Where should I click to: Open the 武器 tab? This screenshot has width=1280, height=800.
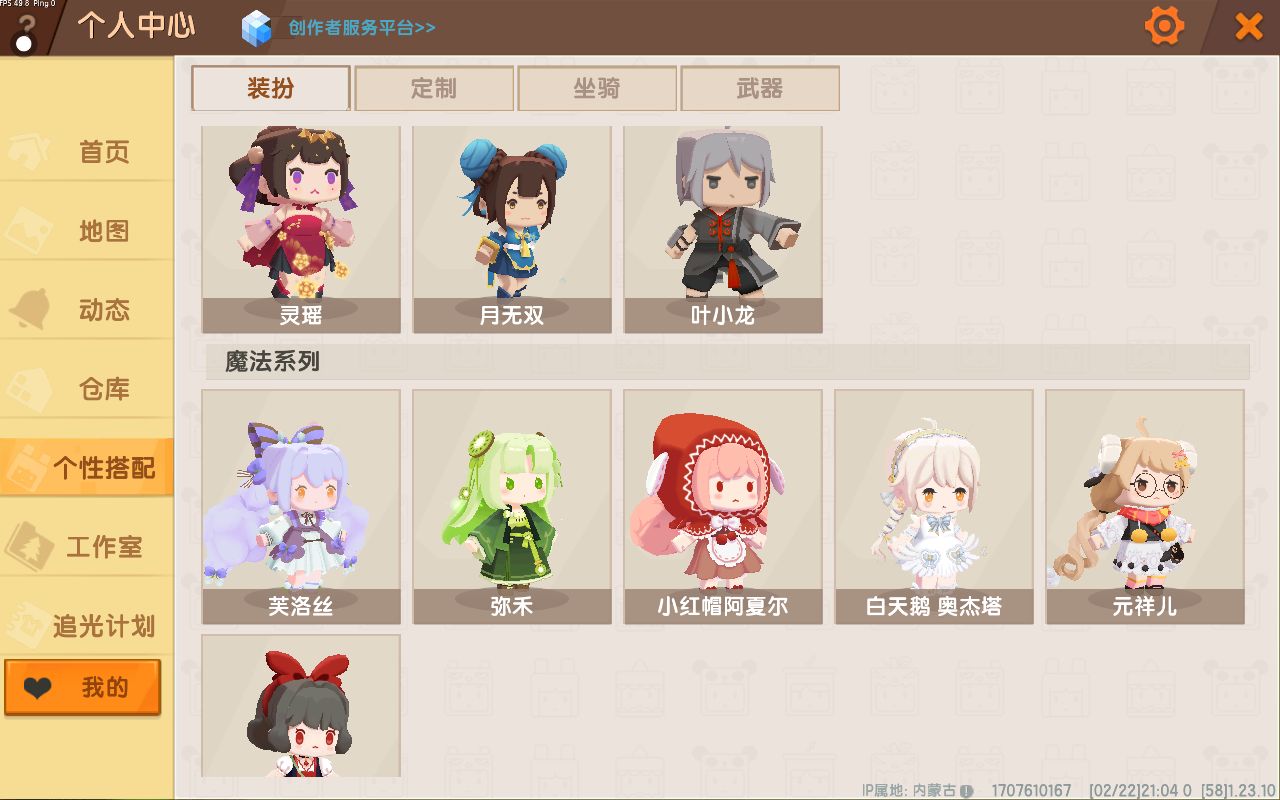click(760, 88)
